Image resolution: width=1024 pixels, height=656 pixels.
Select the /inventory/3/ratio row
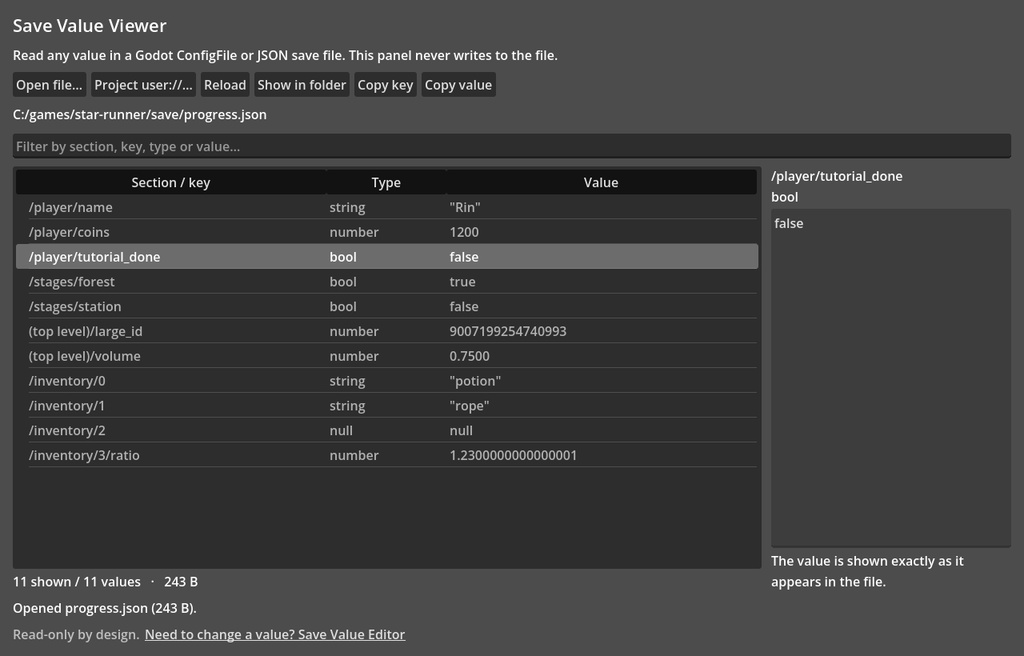(387, 455)
